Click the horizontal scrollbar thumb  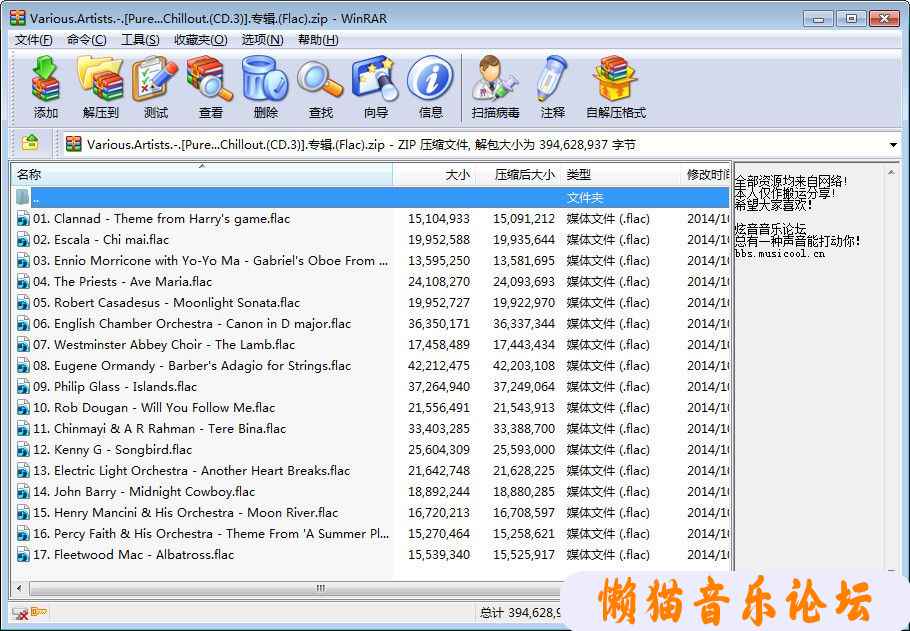click(320, 588)
